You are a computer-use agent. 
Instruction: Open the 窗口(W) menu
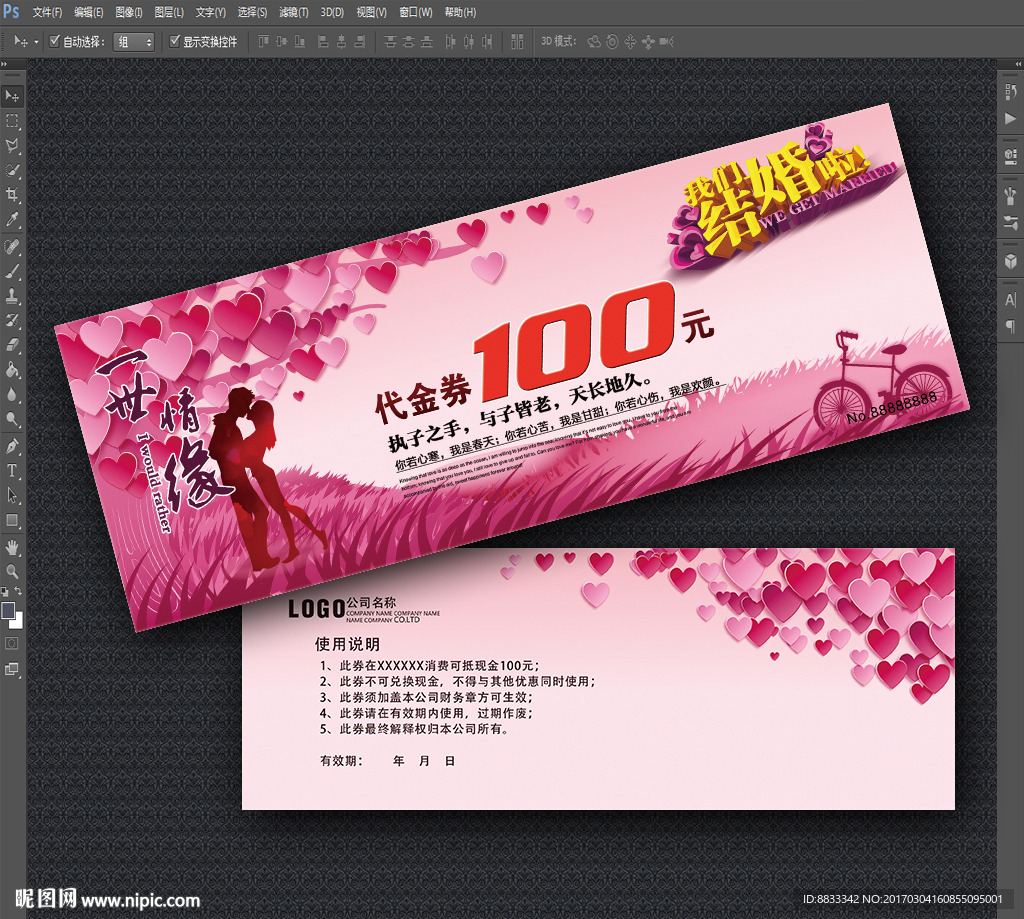point(415,12)
